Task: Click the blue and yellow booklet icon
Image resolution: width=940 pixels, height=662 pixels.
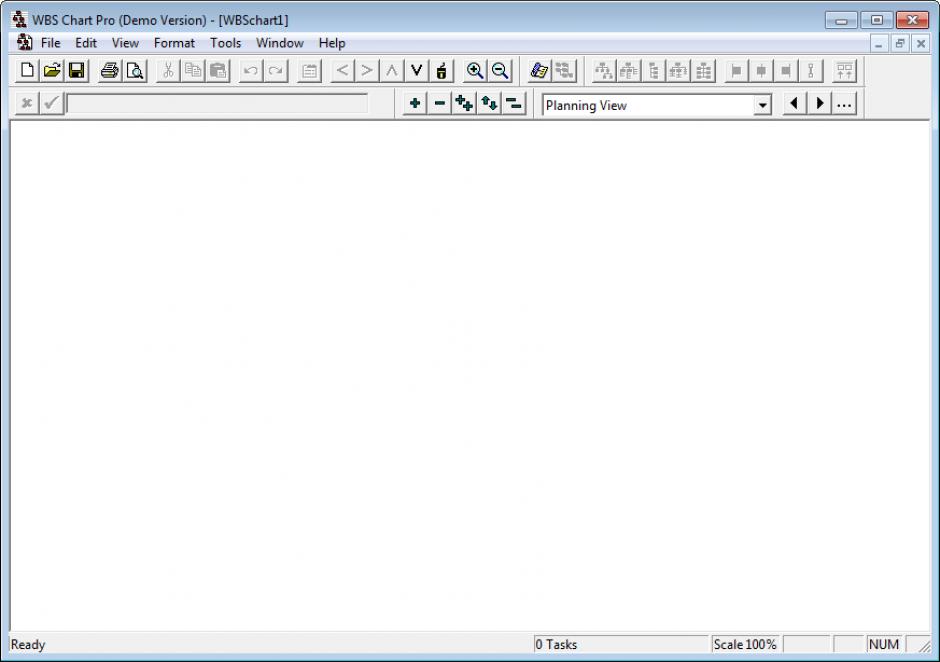Action: pos(539,71)
